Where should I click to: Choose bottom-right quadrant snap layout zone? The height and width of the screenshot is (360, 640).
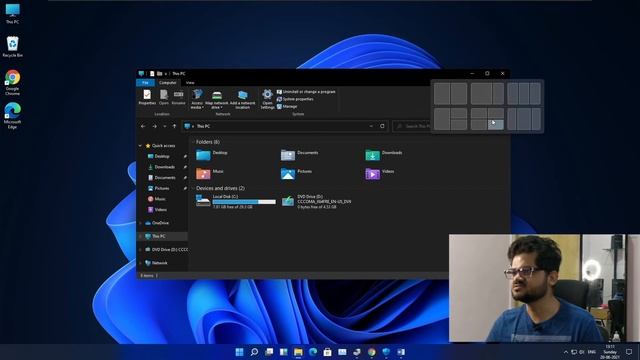tap(496, 124)
